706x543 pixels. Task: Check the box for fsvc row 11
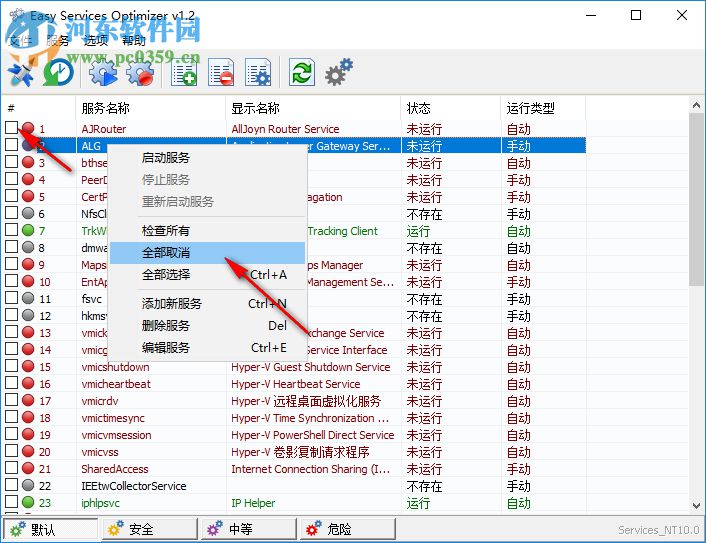(11, 298)
